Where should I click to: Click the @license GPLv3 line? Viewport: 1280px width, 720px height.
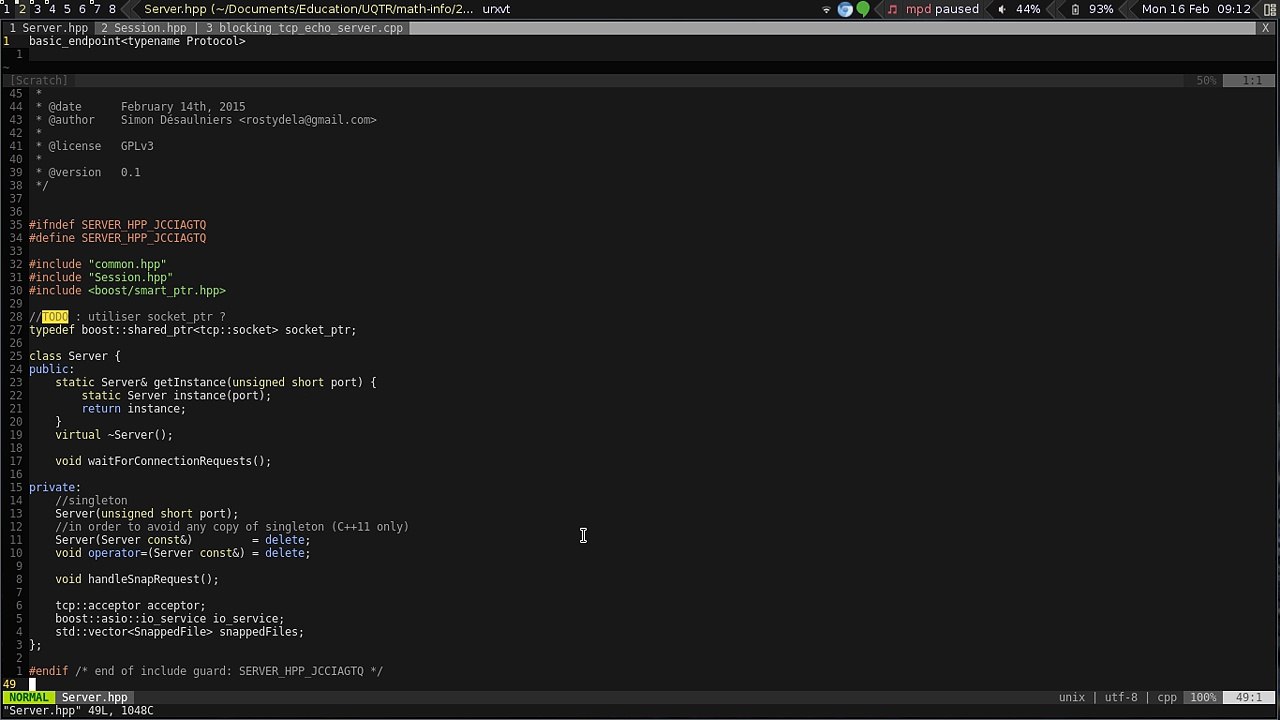click(94, 146)
